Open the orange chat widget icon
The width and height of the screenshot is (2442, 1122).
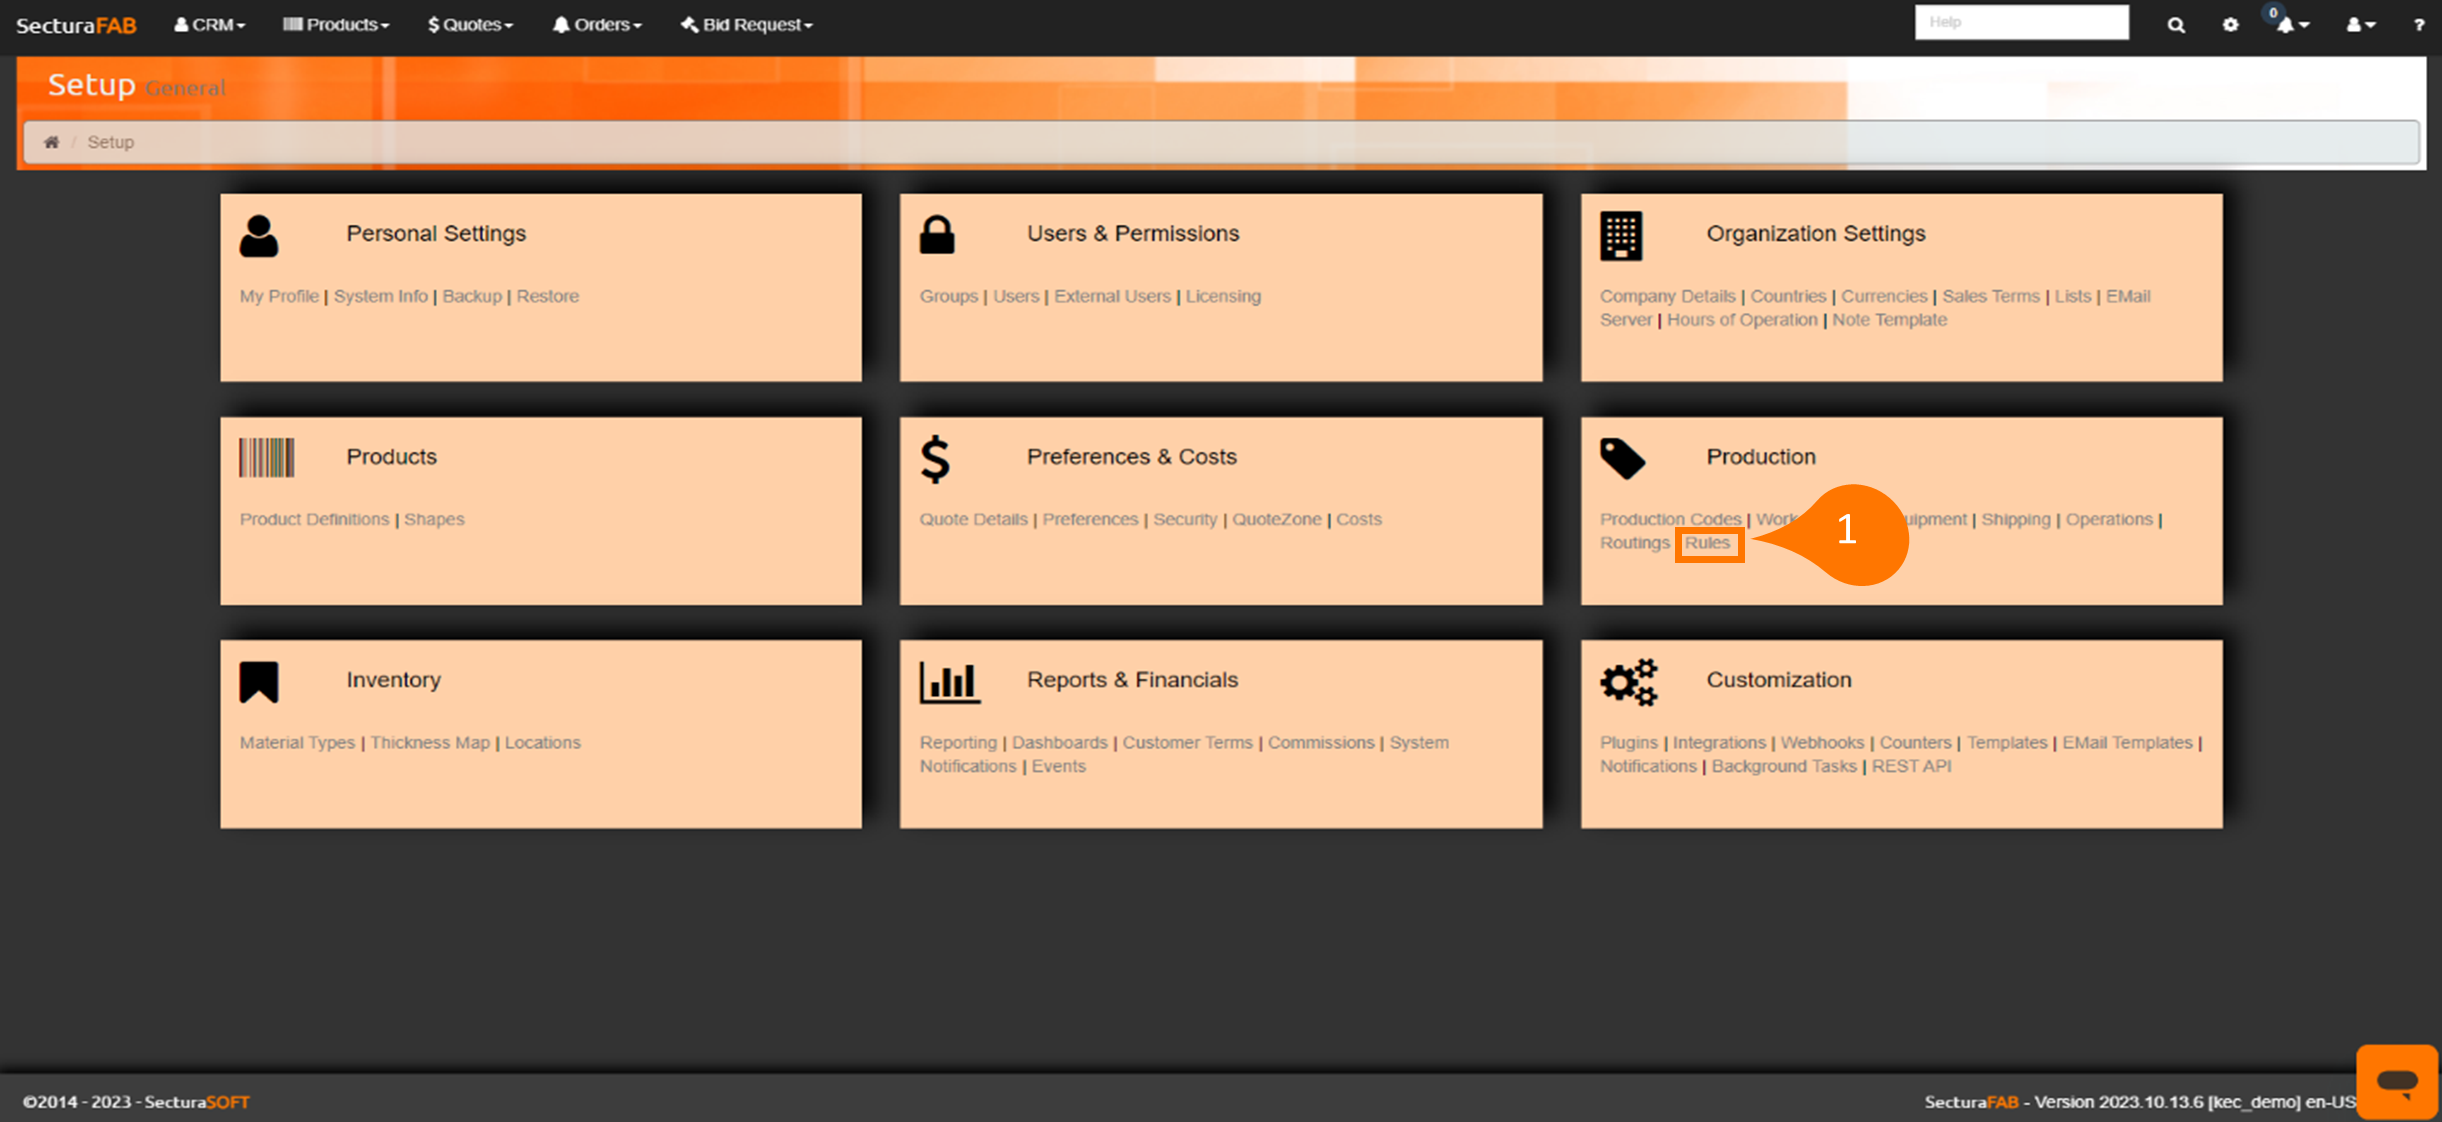(2396, 1081)
